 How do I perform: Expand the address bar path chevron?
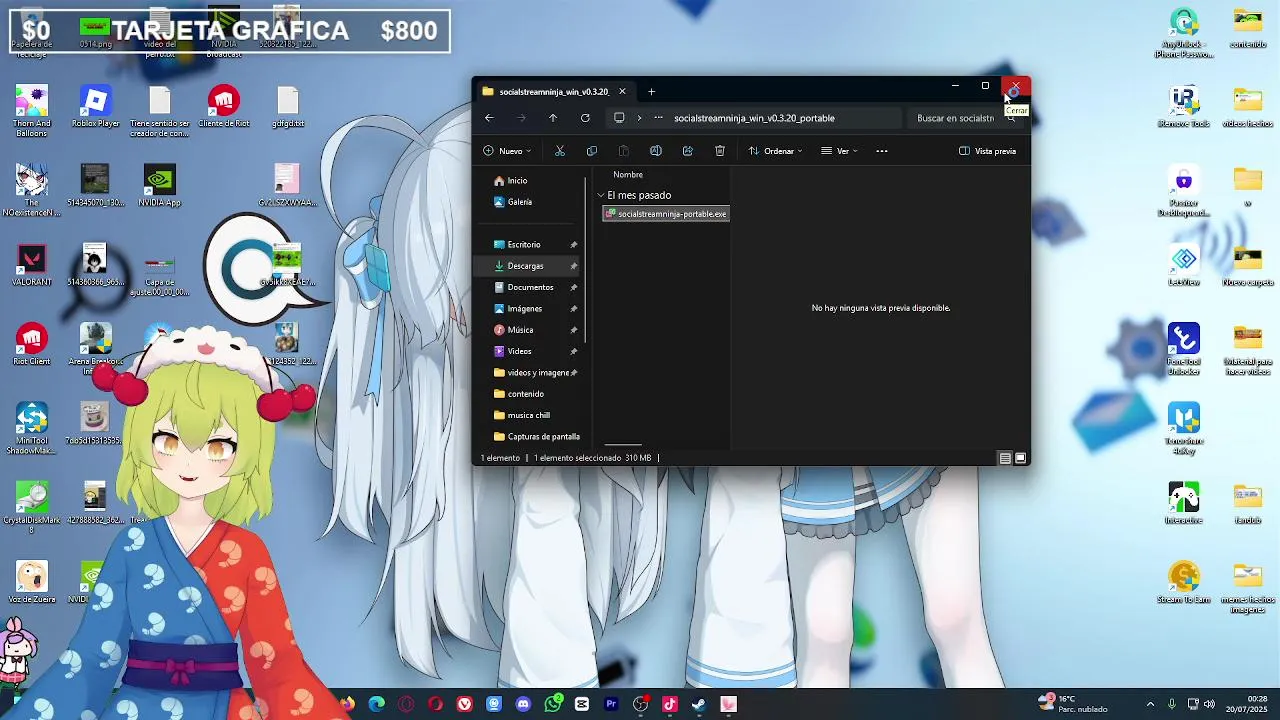click(x=639, y=118)
